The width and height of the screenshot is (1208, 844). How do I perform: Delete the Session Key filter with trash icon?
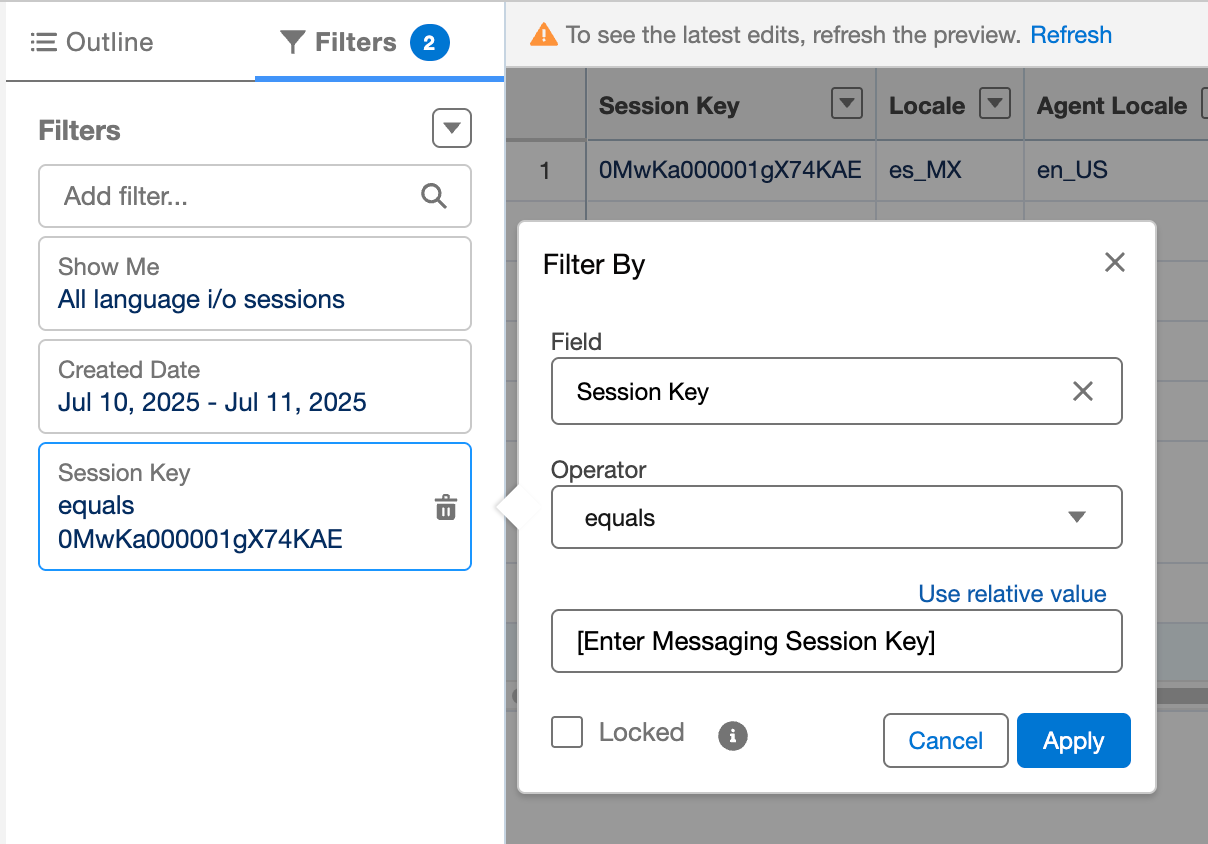[x=446, y=508]
